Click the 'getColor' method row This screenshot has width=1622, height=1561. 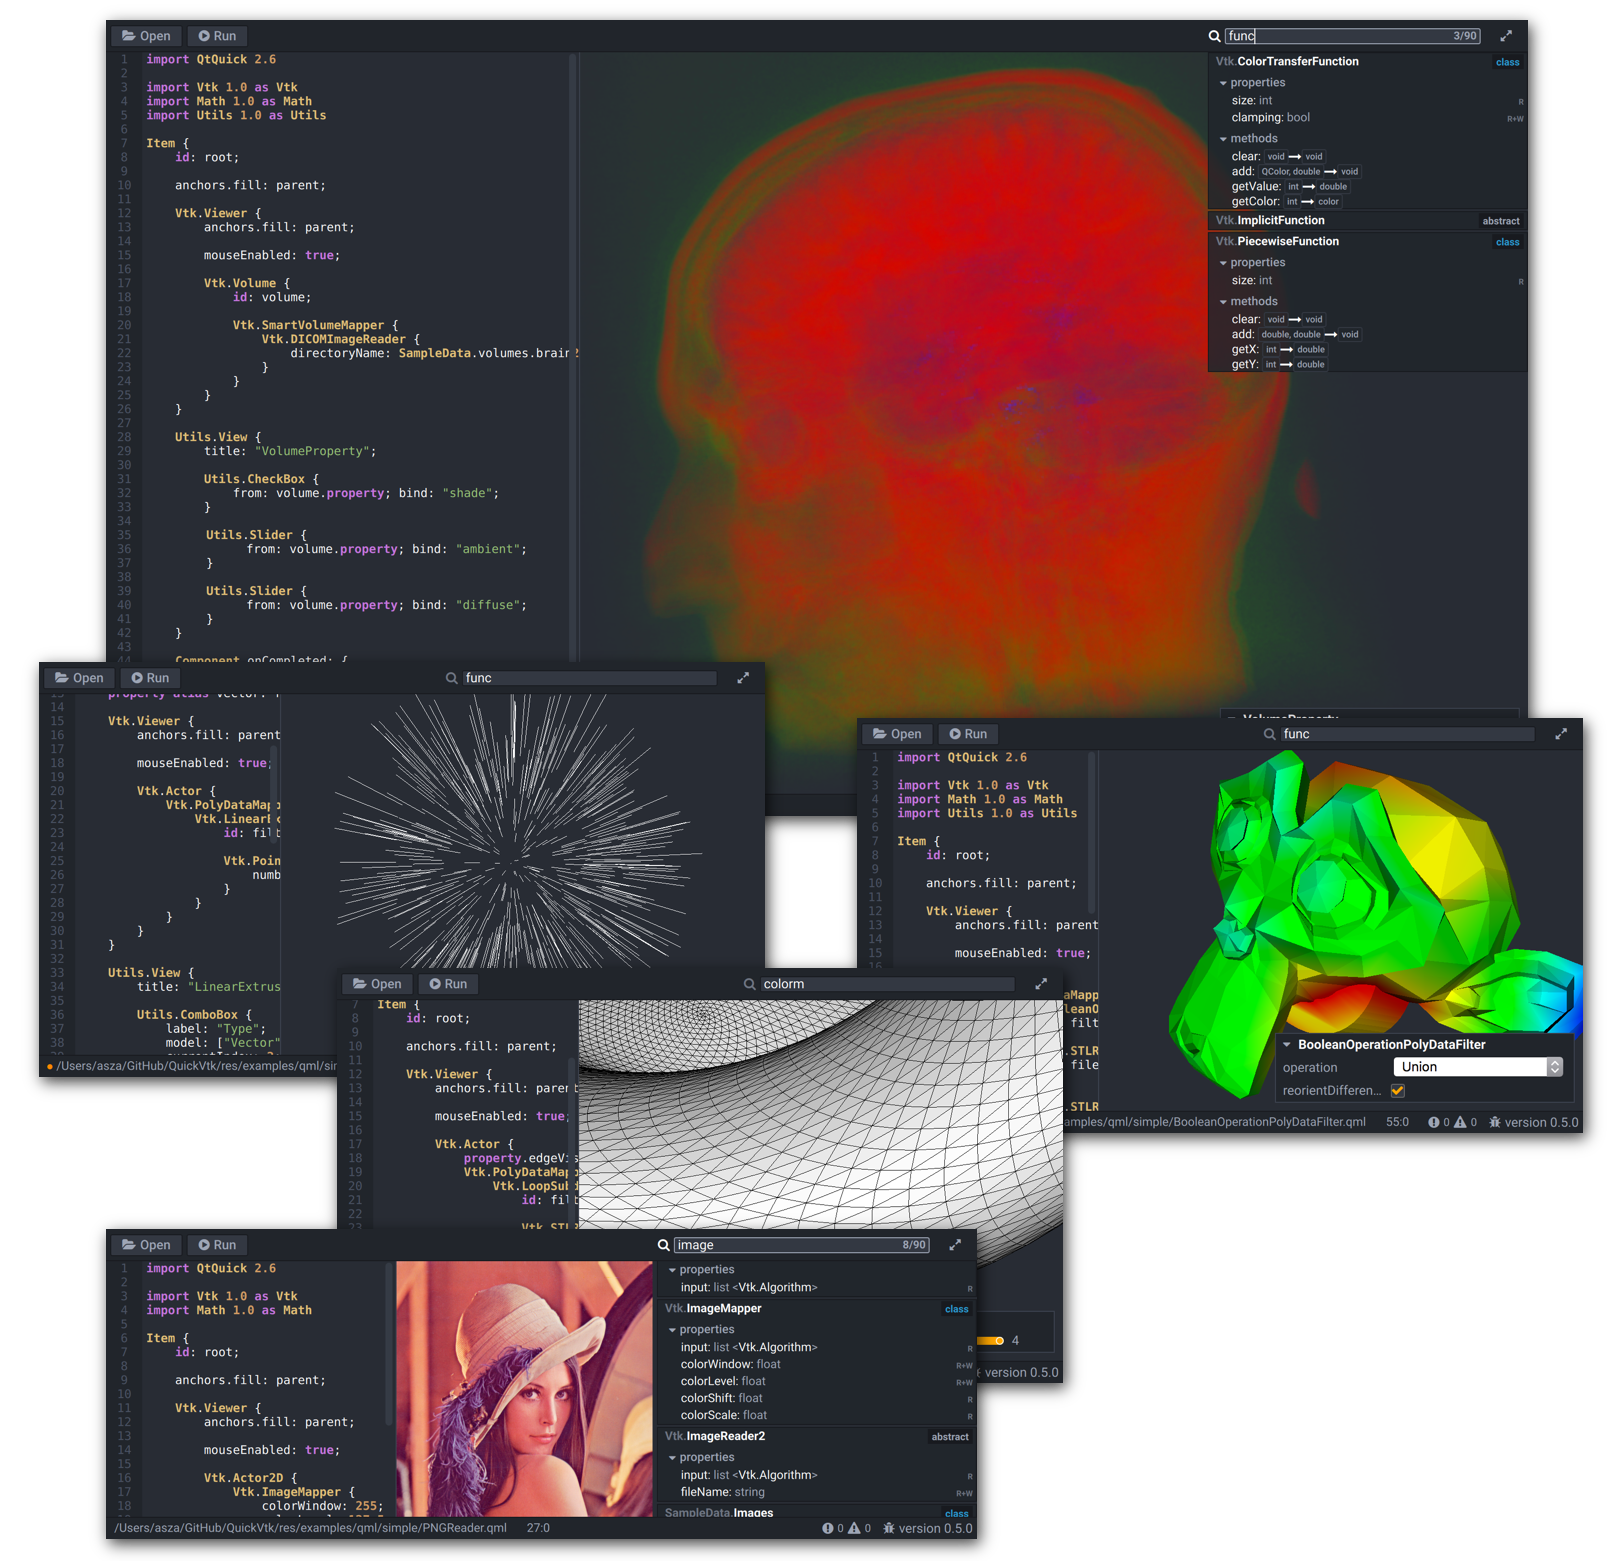point(1286,202)
